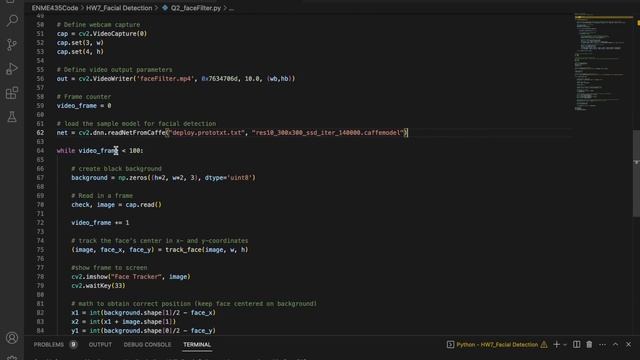The width and height of the screenshot is (640, 360).
Task: Switch to the TERMINAL tab
Action: (x=197, y=344)
